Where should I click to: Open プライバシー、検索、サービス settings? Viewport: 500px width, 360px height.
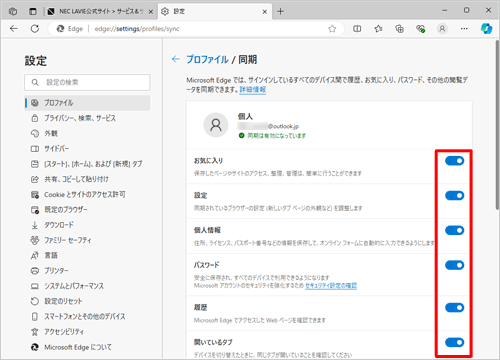point(87,118)
